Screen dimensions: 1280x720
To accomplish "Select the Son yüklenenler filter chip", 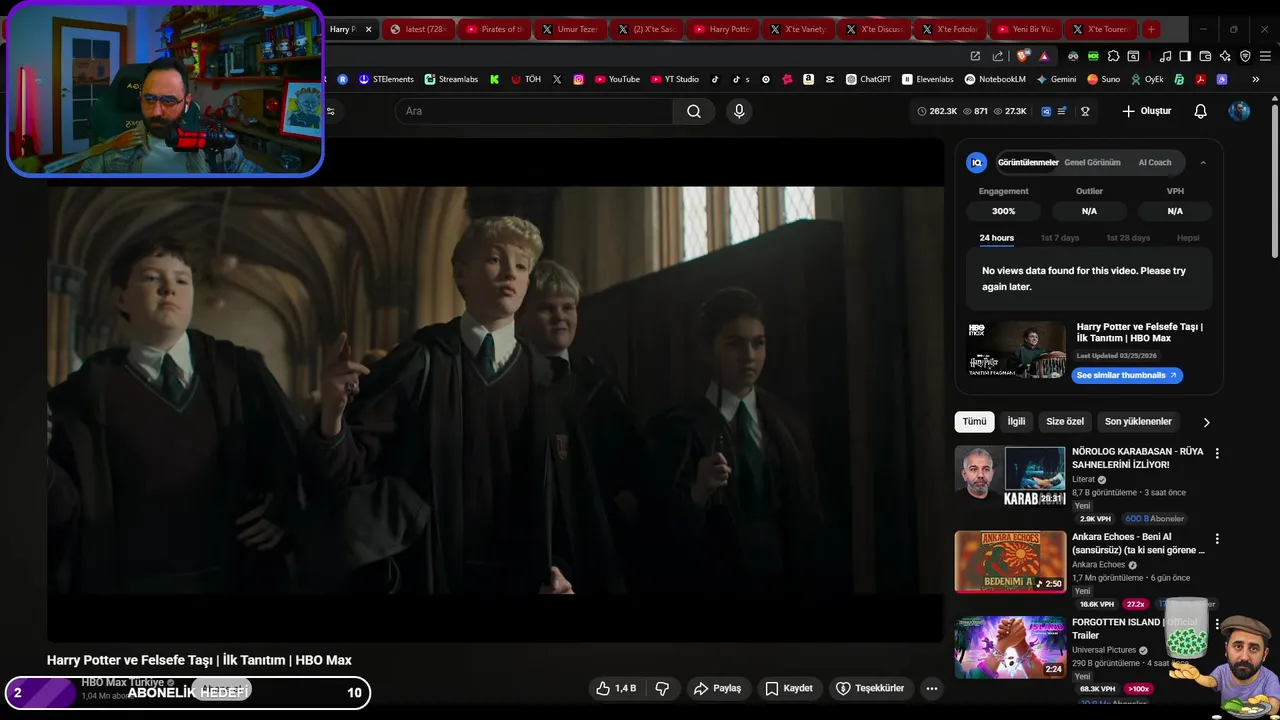I will (x=1138, y=422).
